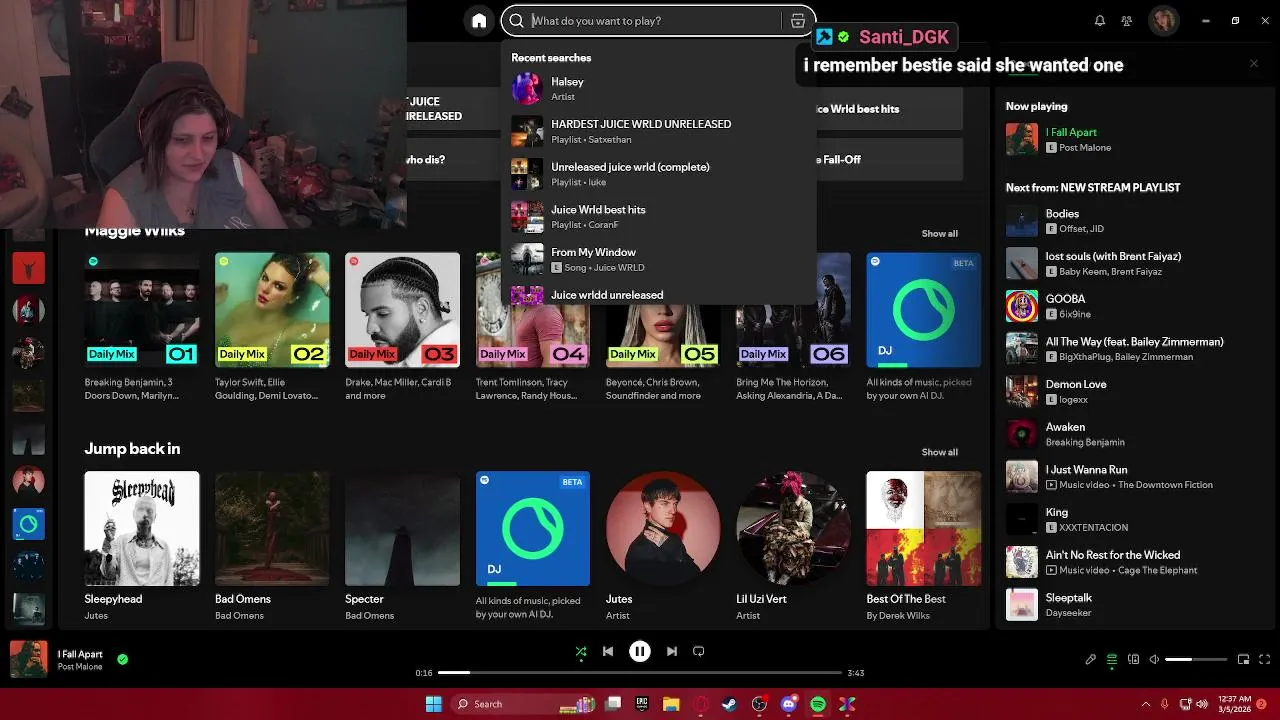Skip to next track

point(672,651)
